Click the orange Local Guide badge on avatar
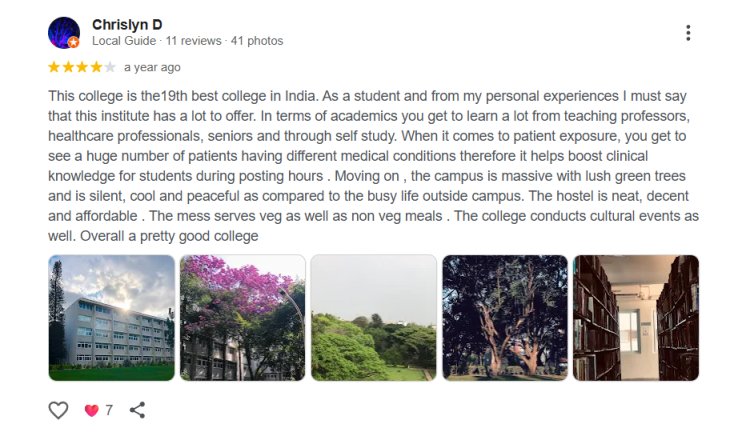 (74, 43)
